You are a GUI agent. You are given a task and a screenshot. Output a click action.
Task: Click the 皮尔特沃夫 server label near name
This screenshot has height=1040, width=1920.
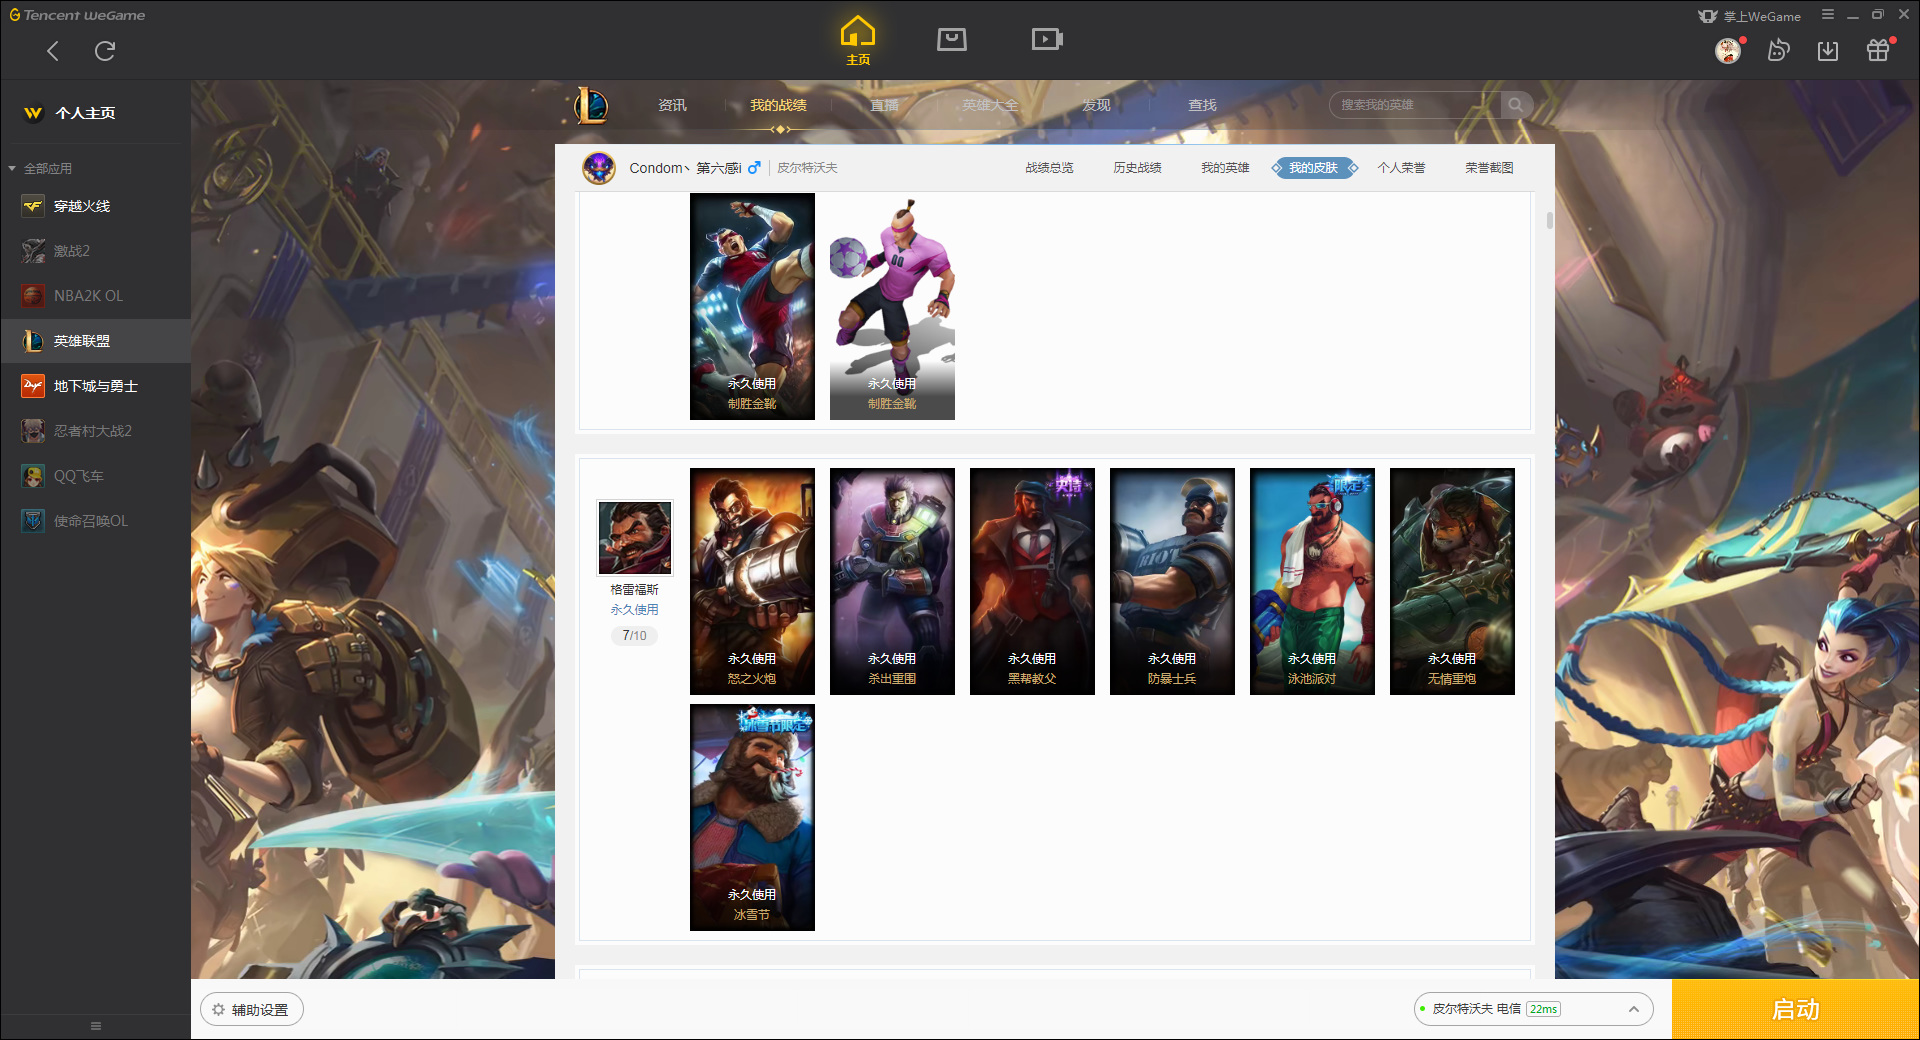coord(807,168)
